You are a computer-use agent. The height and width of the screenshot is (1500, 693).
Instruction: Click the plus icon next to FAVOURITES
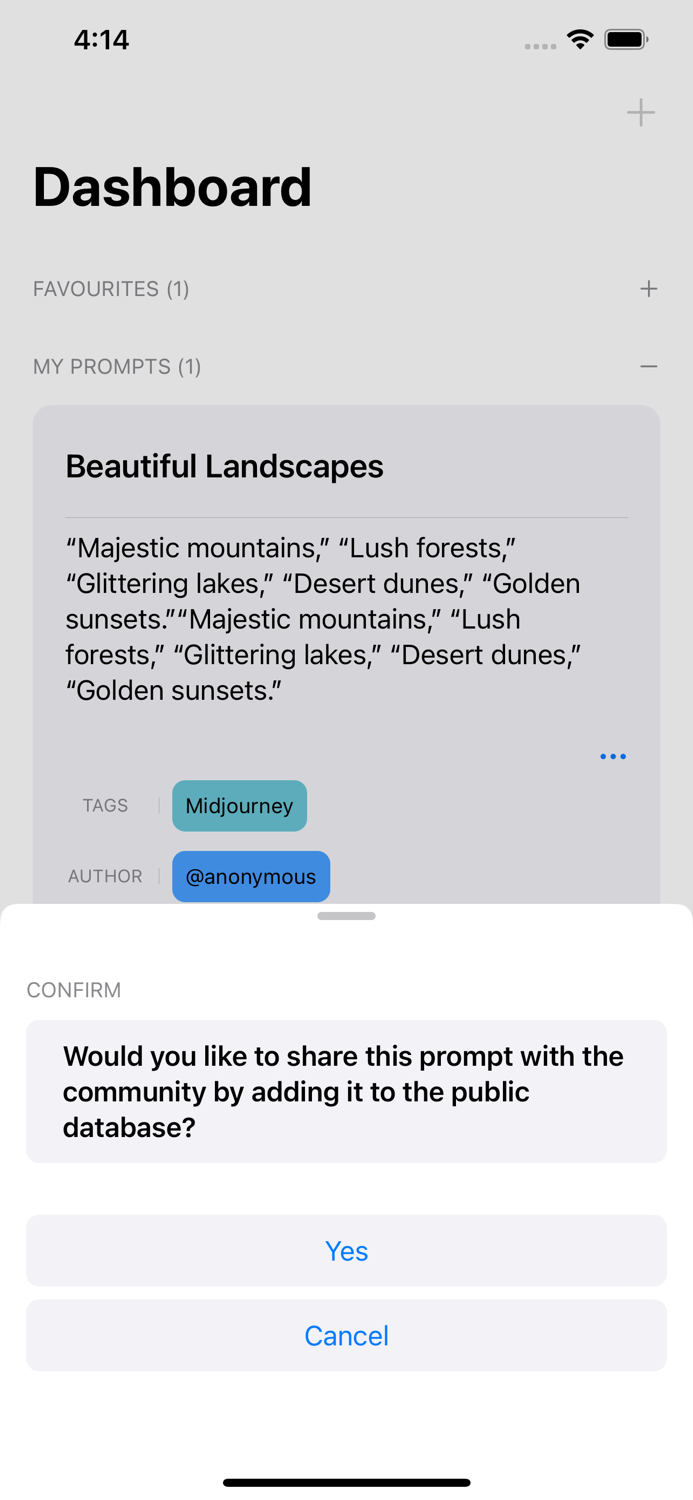click(648, 289)
